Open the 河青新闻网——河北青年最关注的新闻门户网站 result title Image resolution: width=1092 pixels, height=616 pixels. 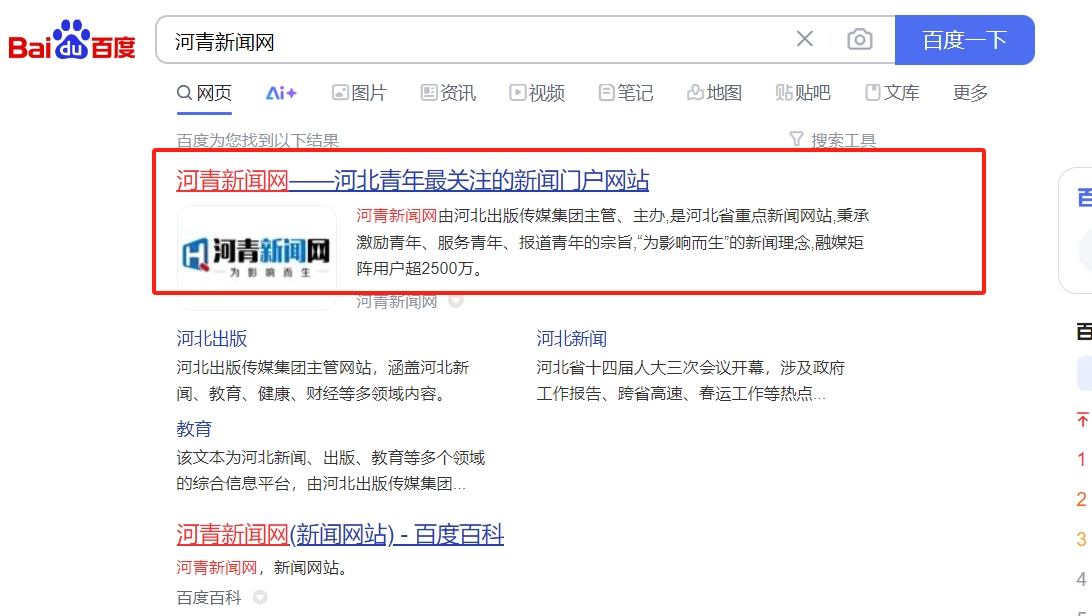click(x=412, y=180)
